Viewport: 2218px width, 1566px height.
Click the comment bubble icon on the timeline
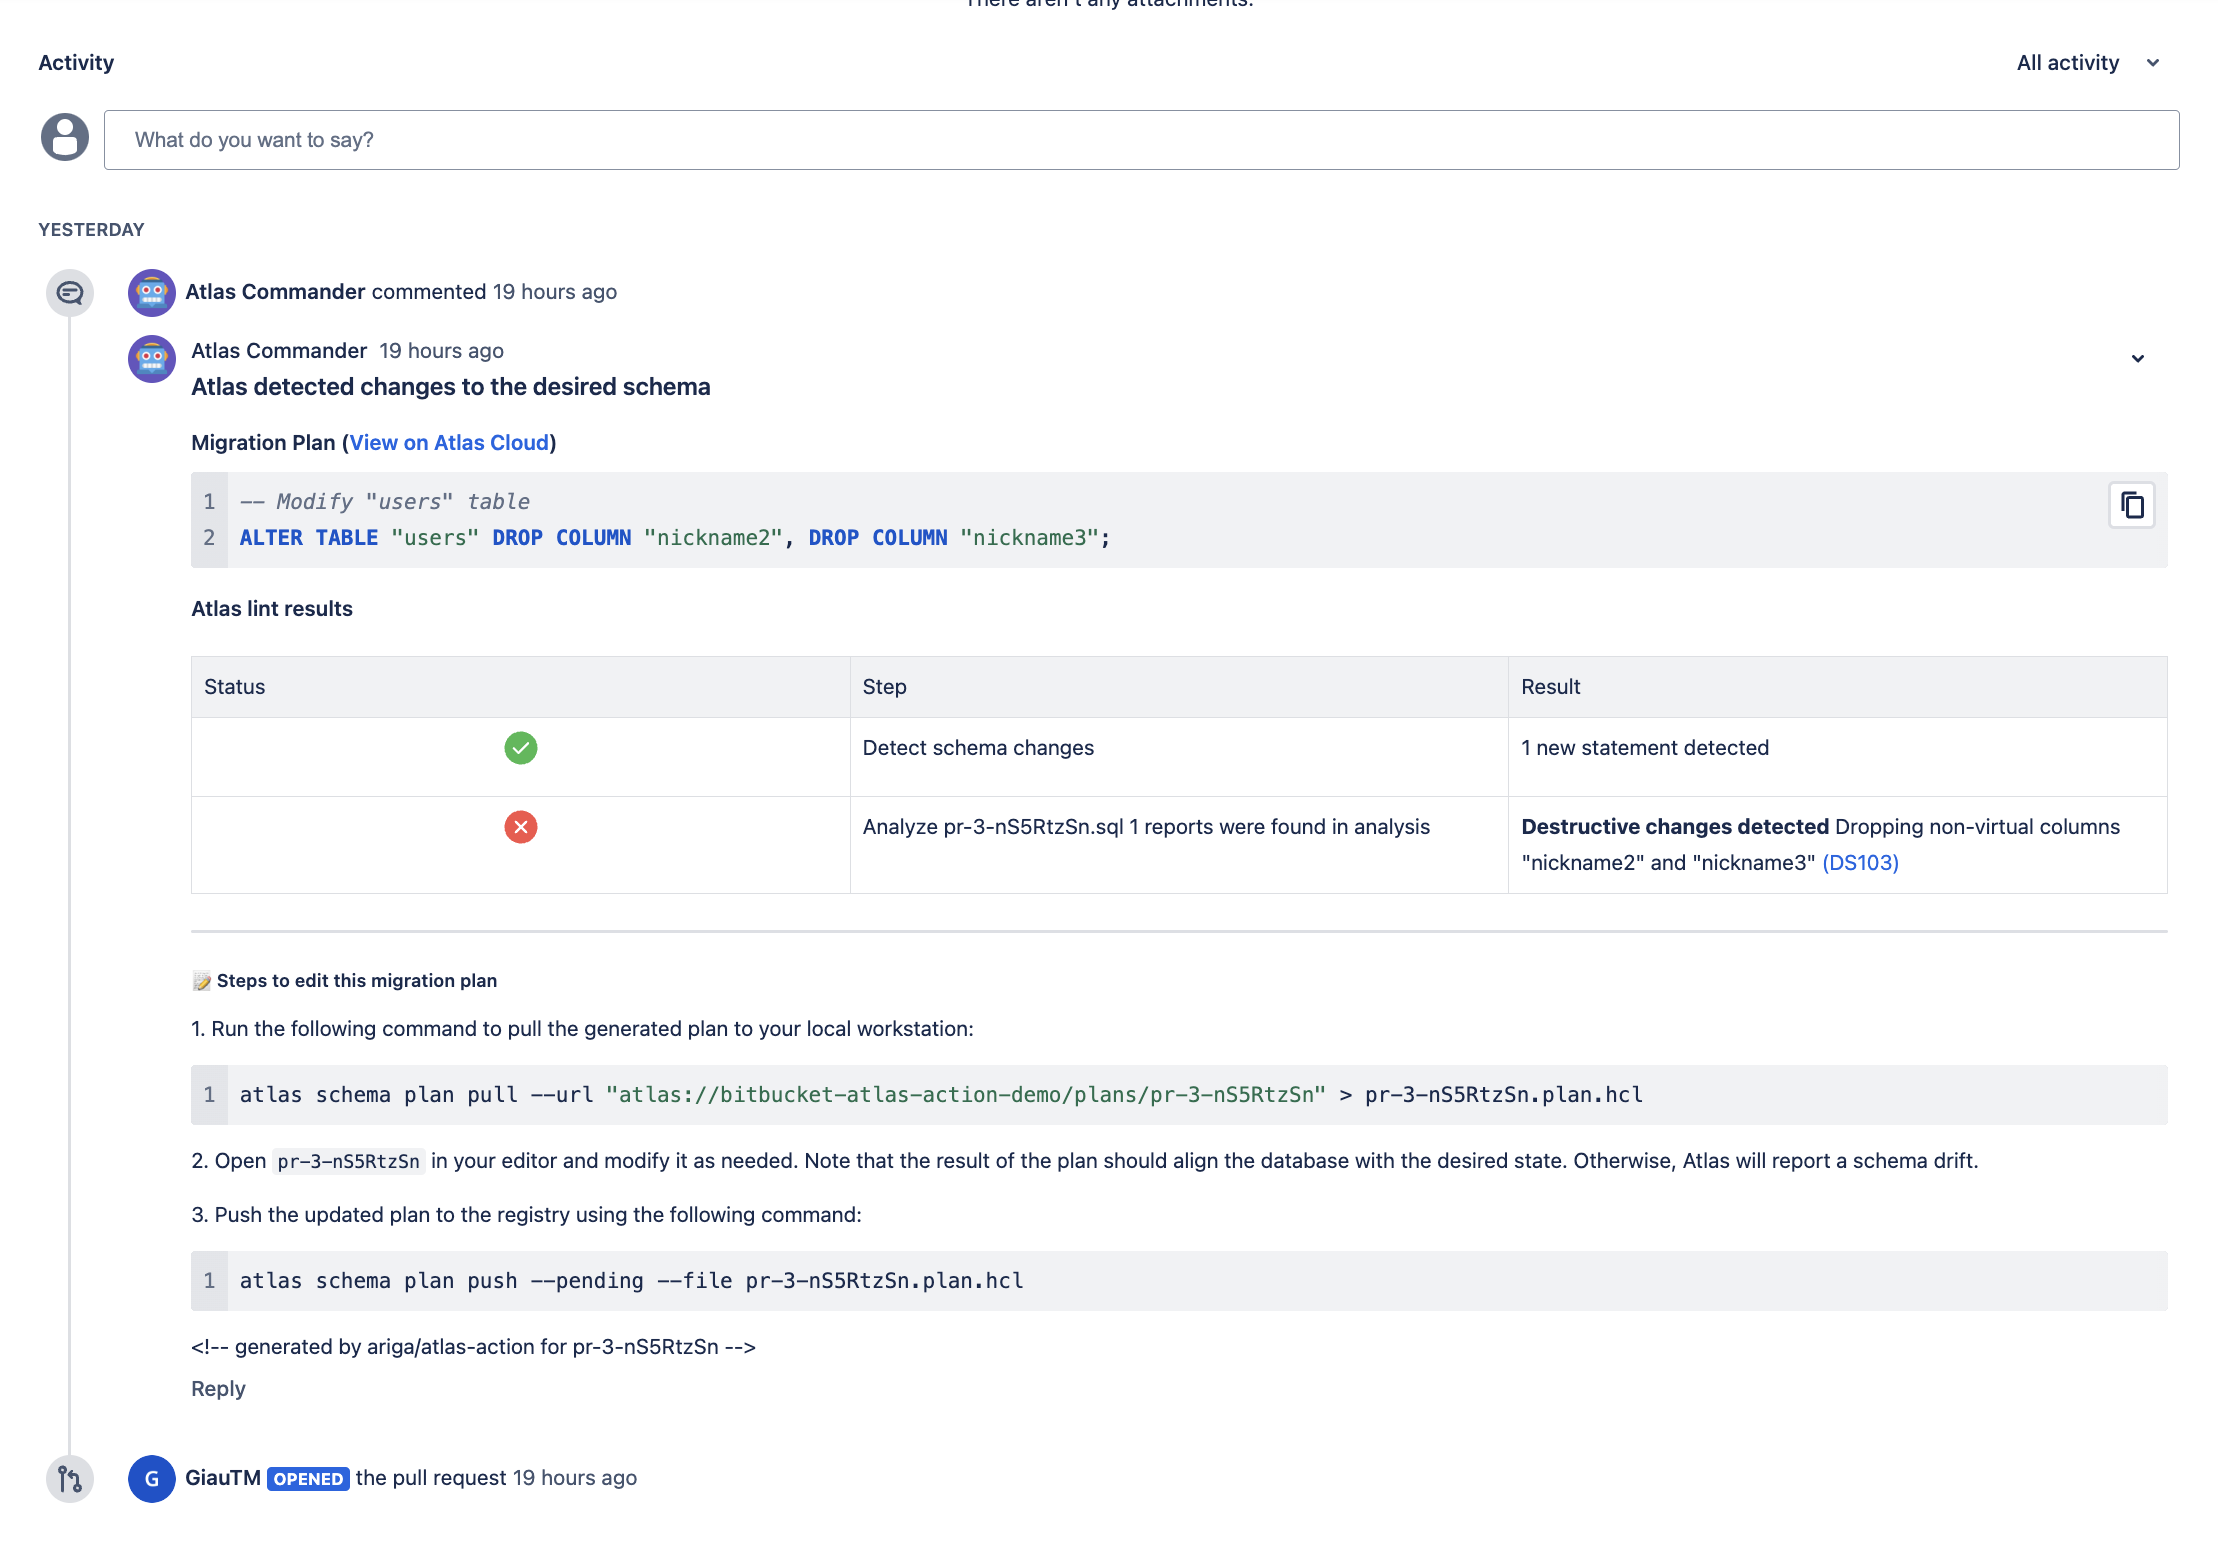click(69, 292)
